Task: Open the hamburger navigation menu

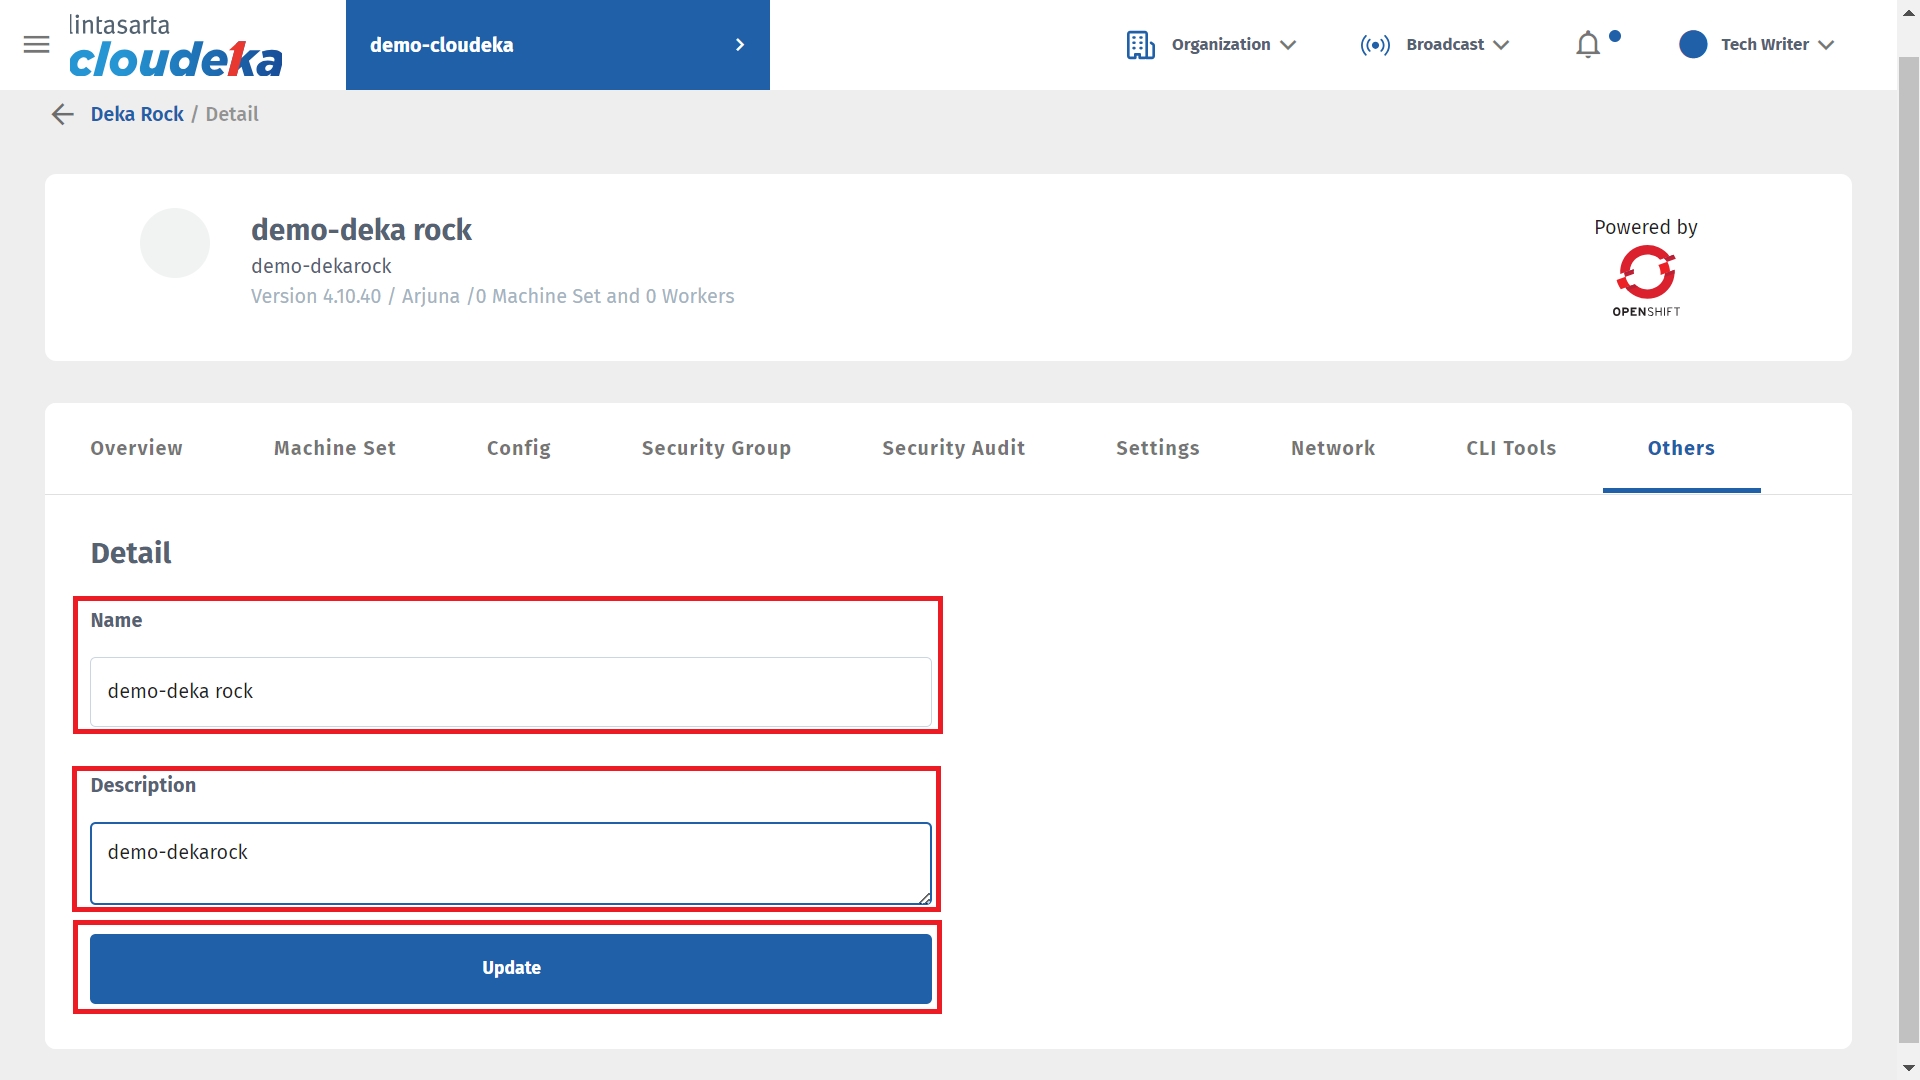Action: coord(36,45)
